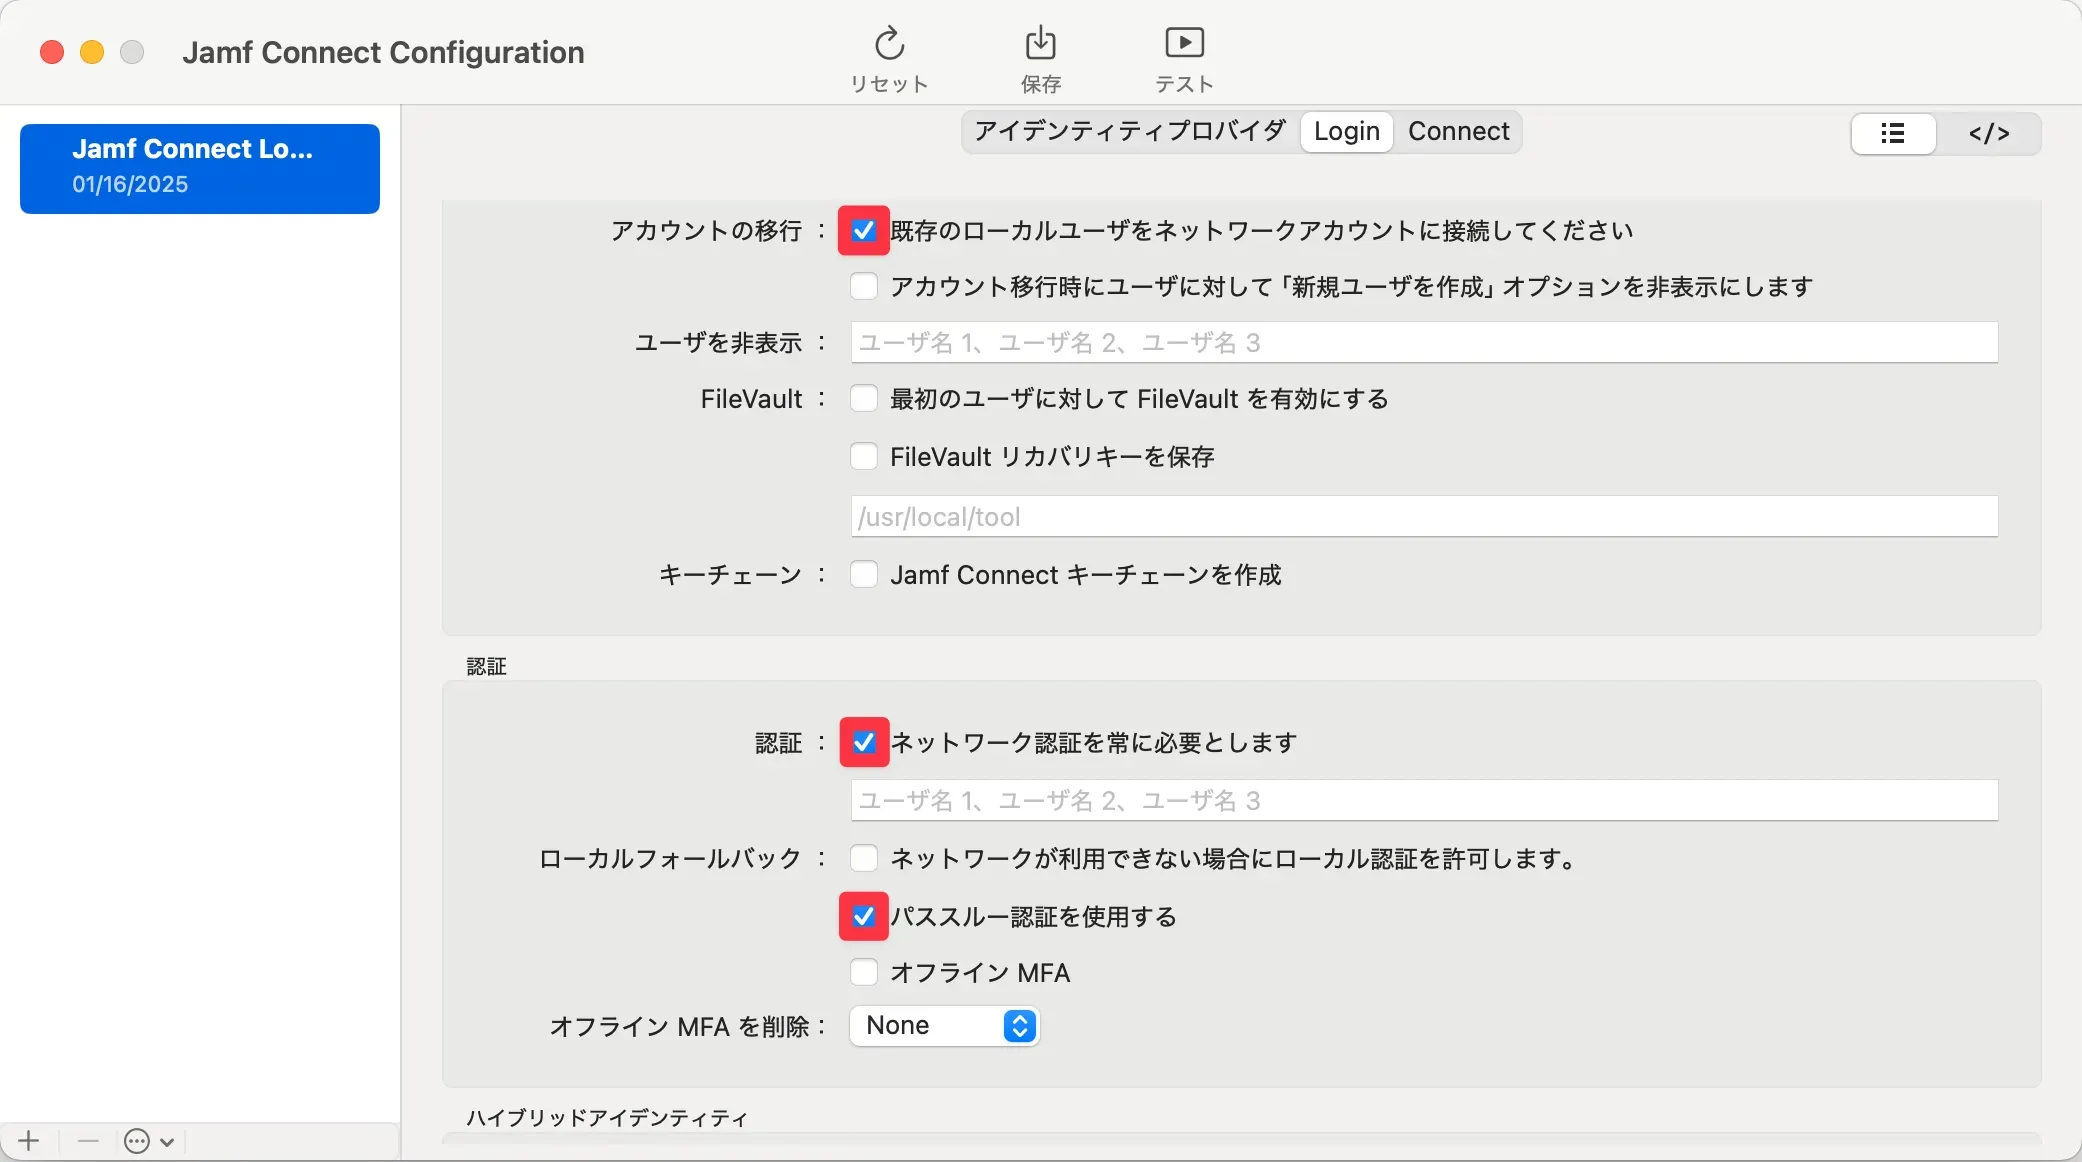Click the 保存 save icon
The image size is (2082, 1162).
[x=1040, y=44]
